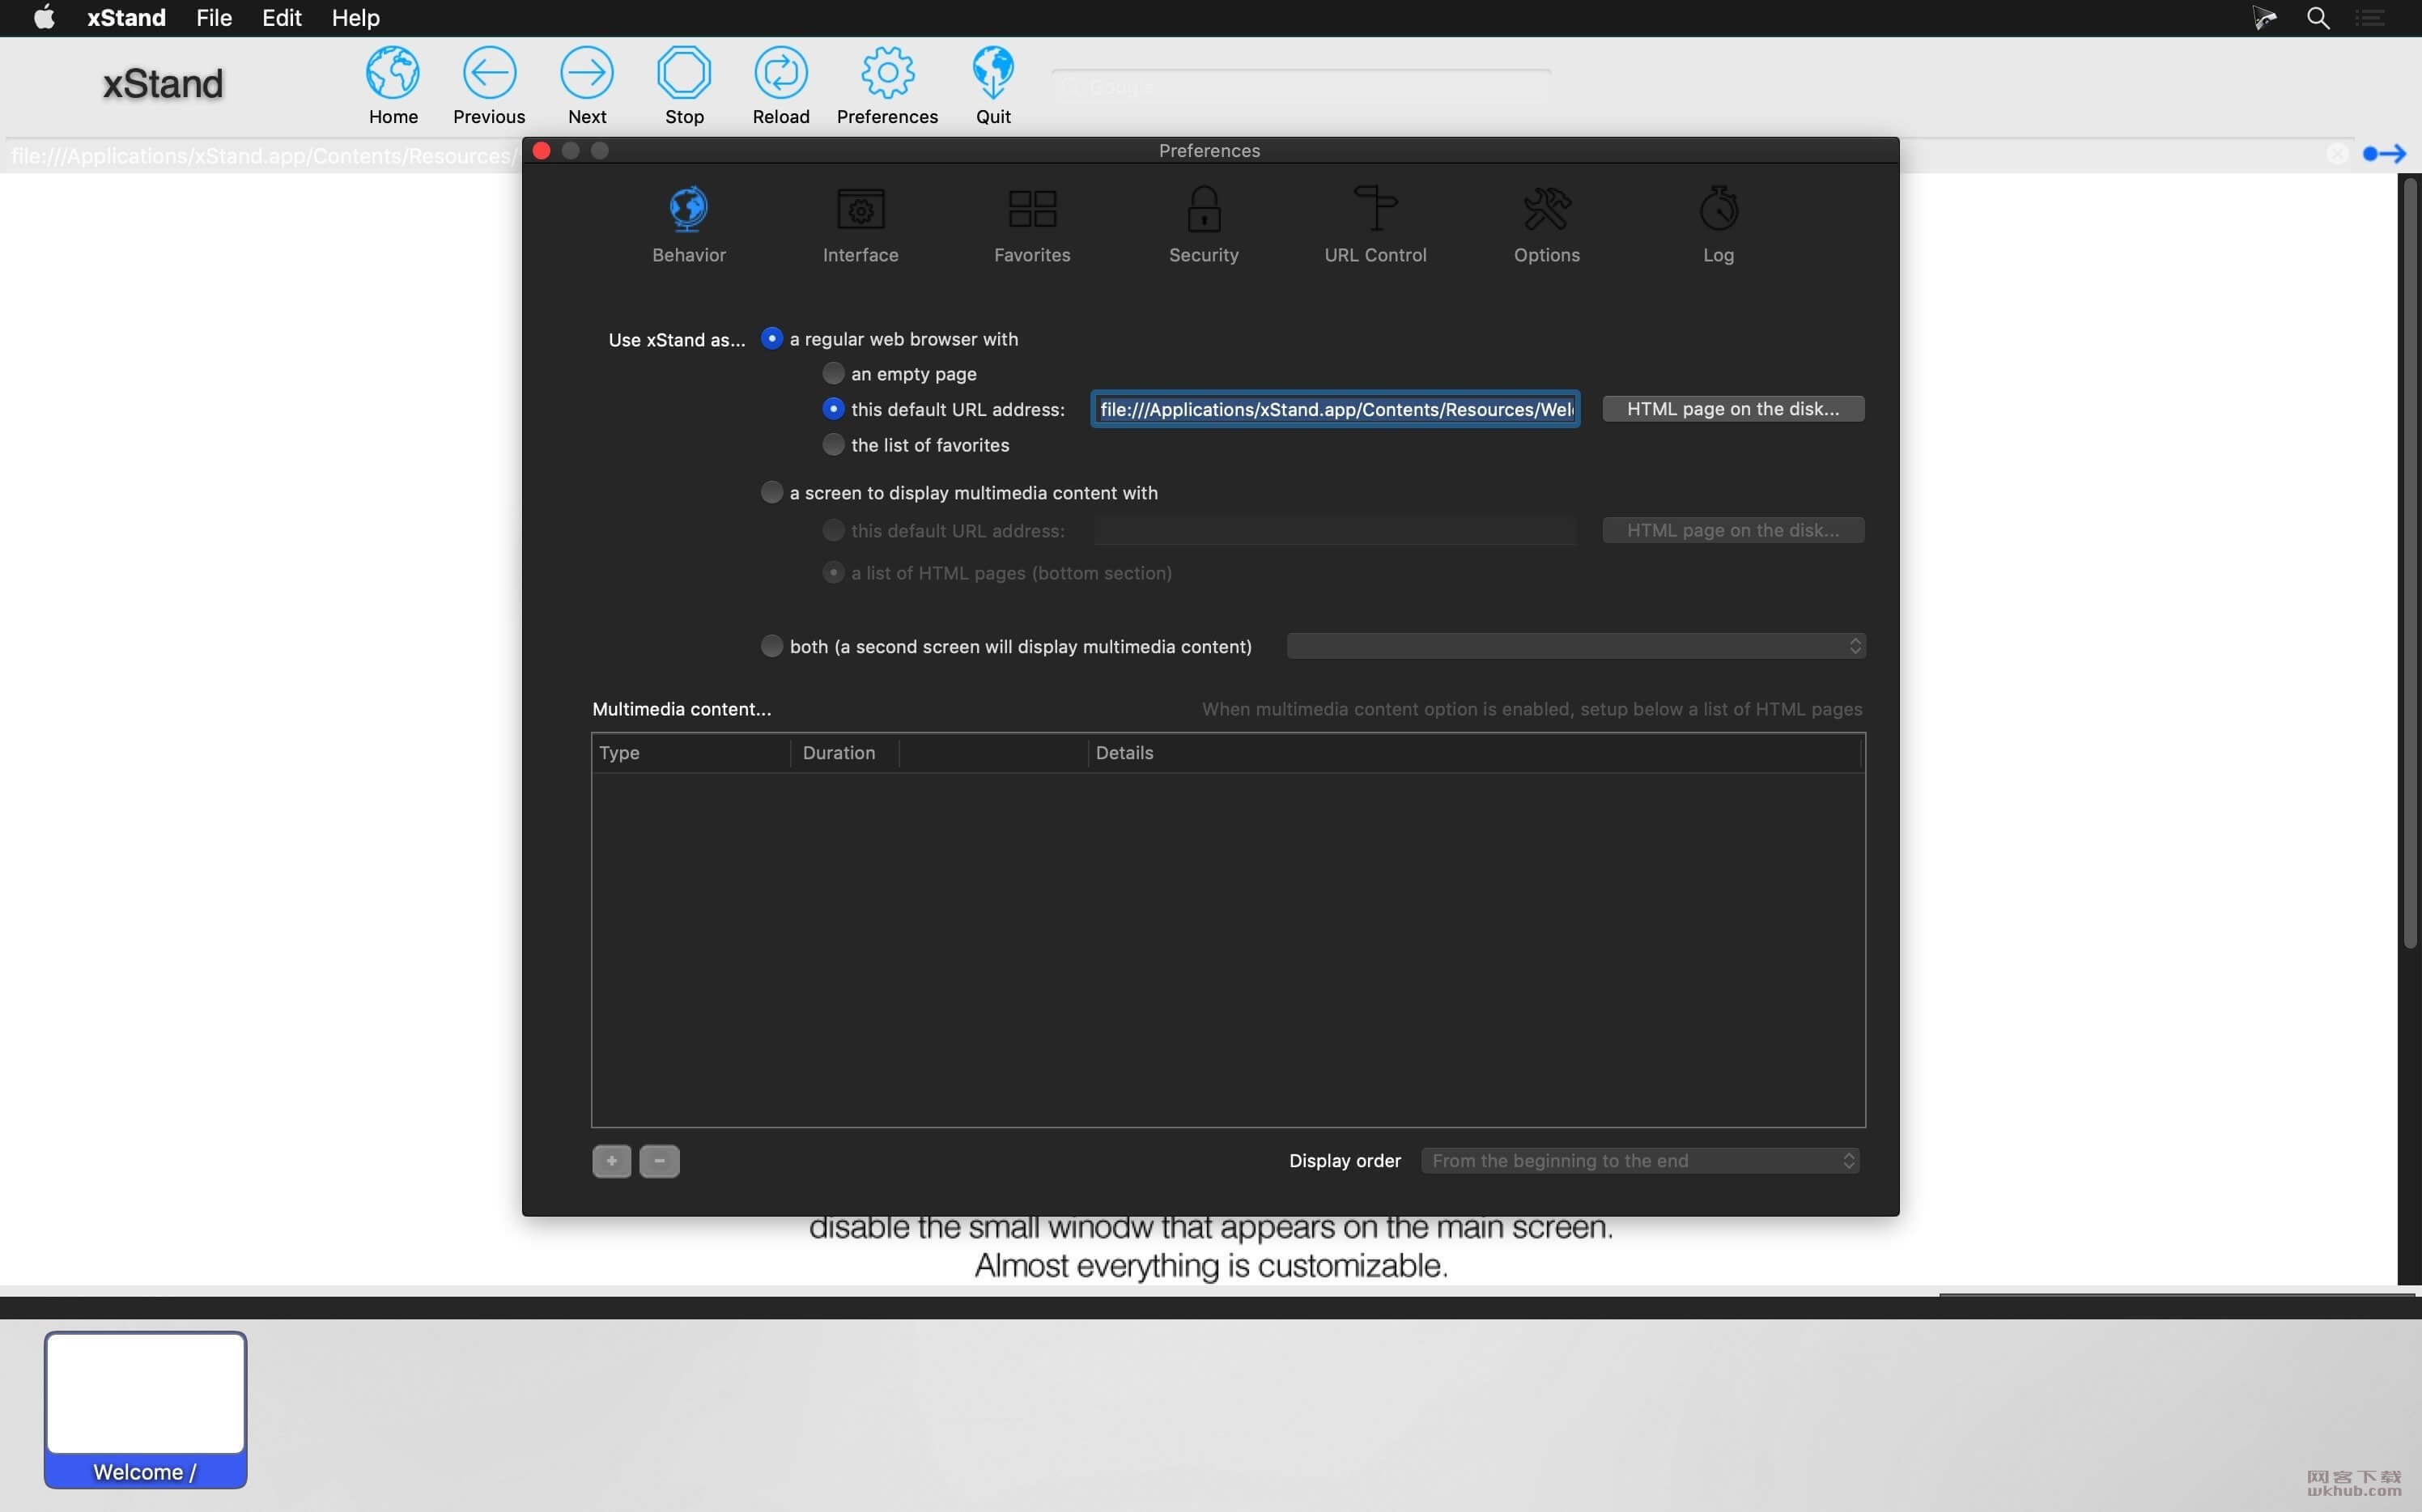The width and height of the screenshot is (2422, 1512).
Task: Open Preferences via the gear toolbar icon
Action: pyautogui.click(x=887, y=73)
